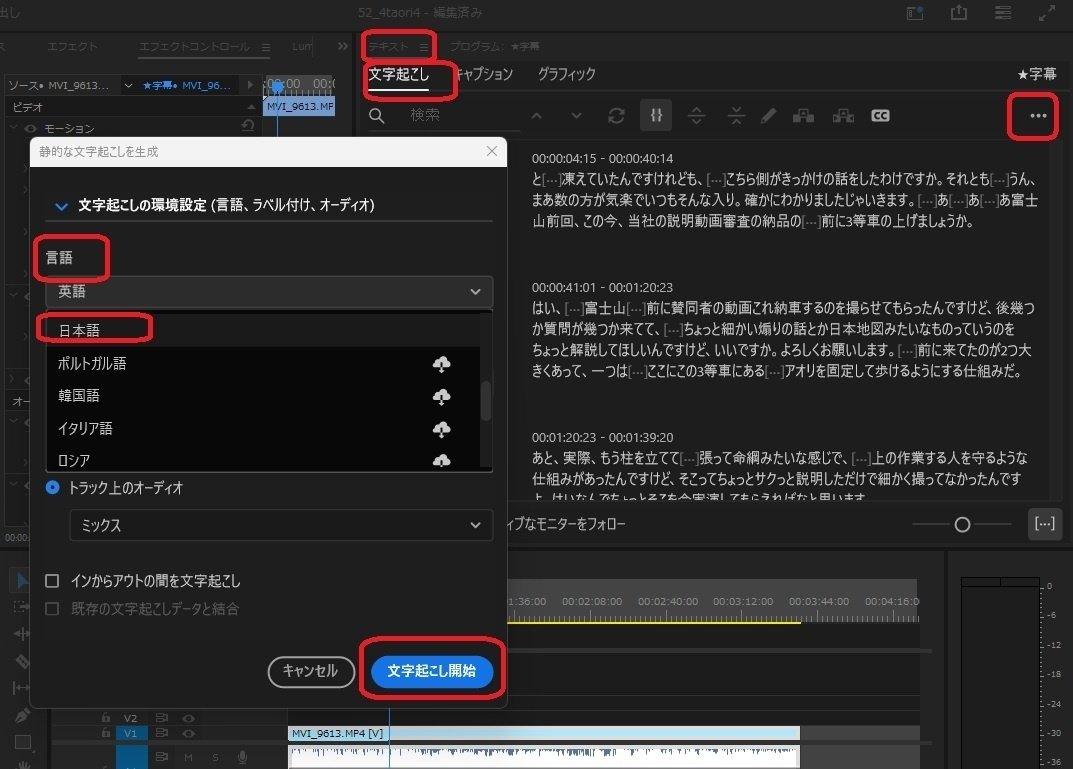This screenshot has height=769, width=1073.
Task: Click the download cloud icon for イタリア語
Action: click(441, 429)
